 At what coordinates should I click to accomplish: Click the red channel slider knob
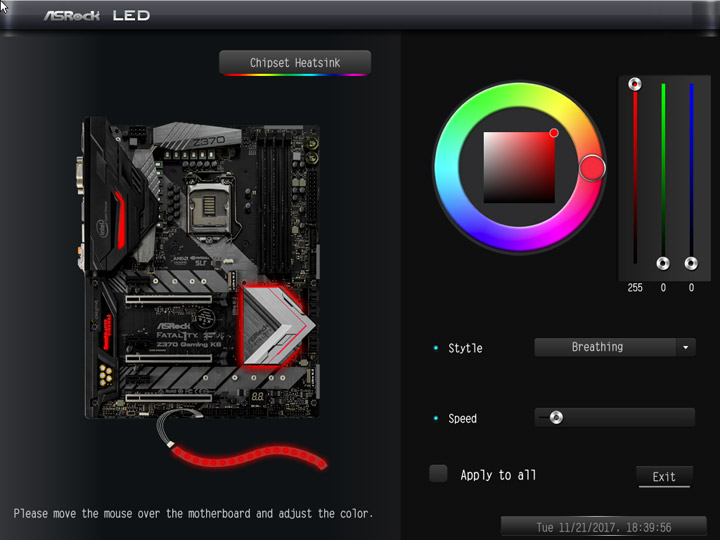click(635, 84)
